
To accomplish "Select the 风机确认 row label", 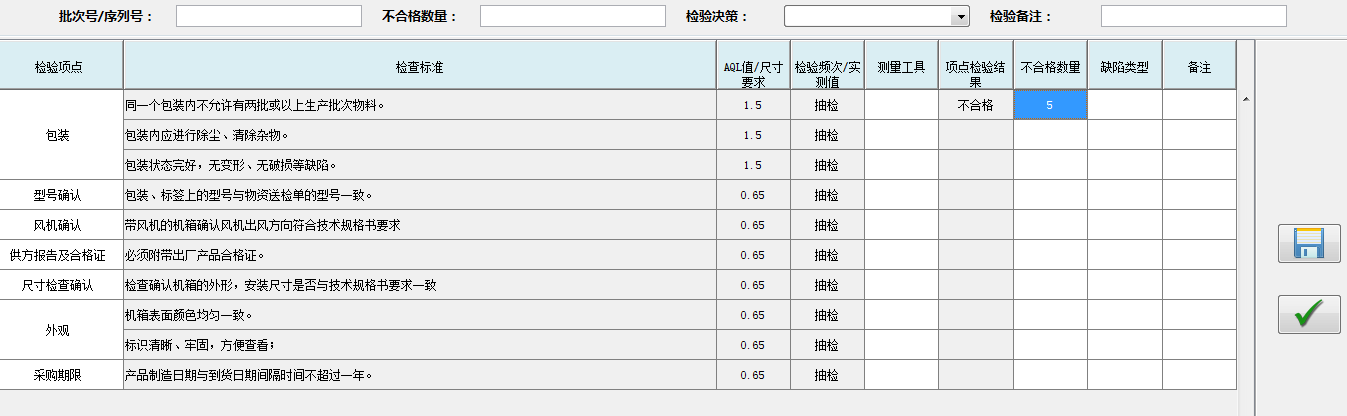I will (61, 225).
